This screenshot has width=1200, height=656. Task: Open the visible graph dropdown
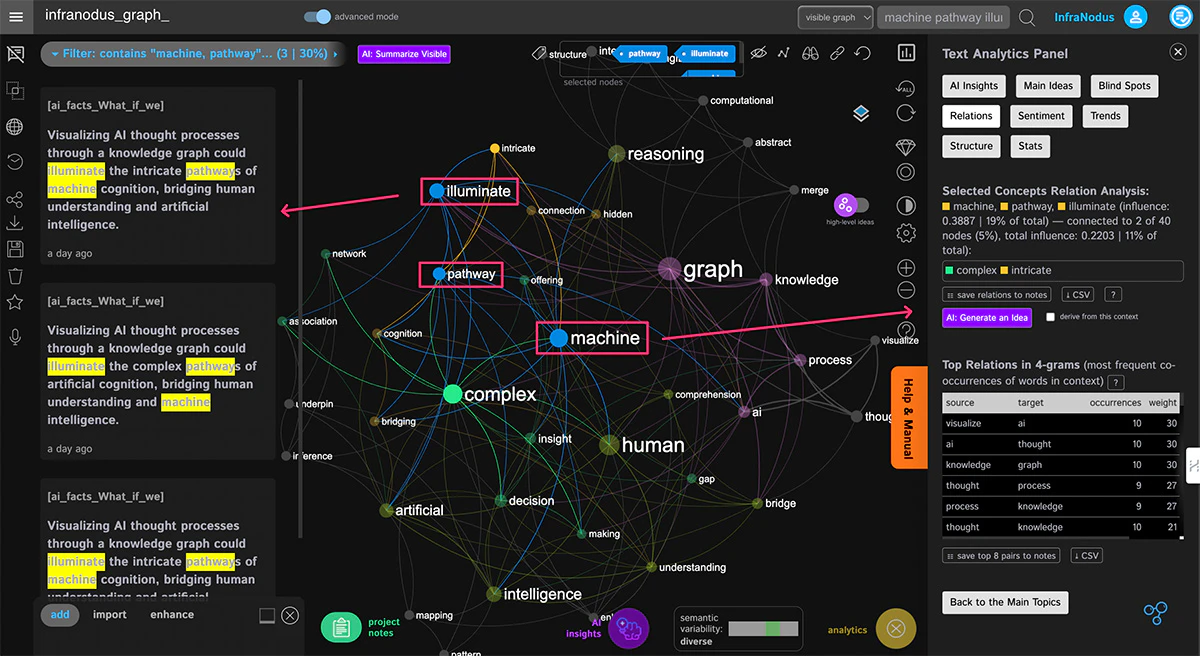(835, 17)
